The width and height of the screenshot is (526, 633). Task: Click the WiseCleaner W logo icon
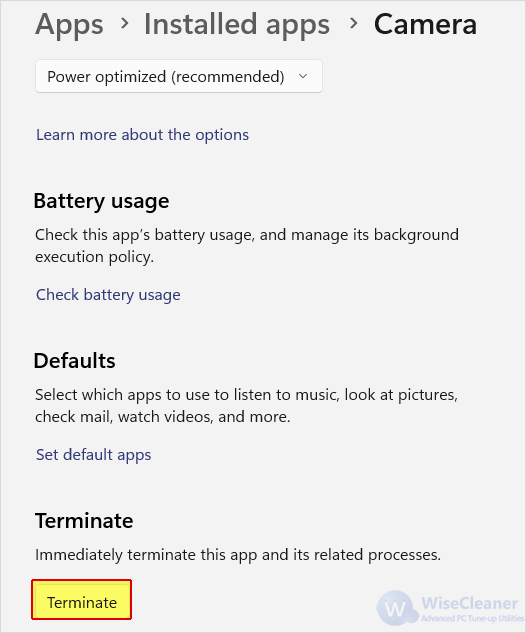(396, 608)
